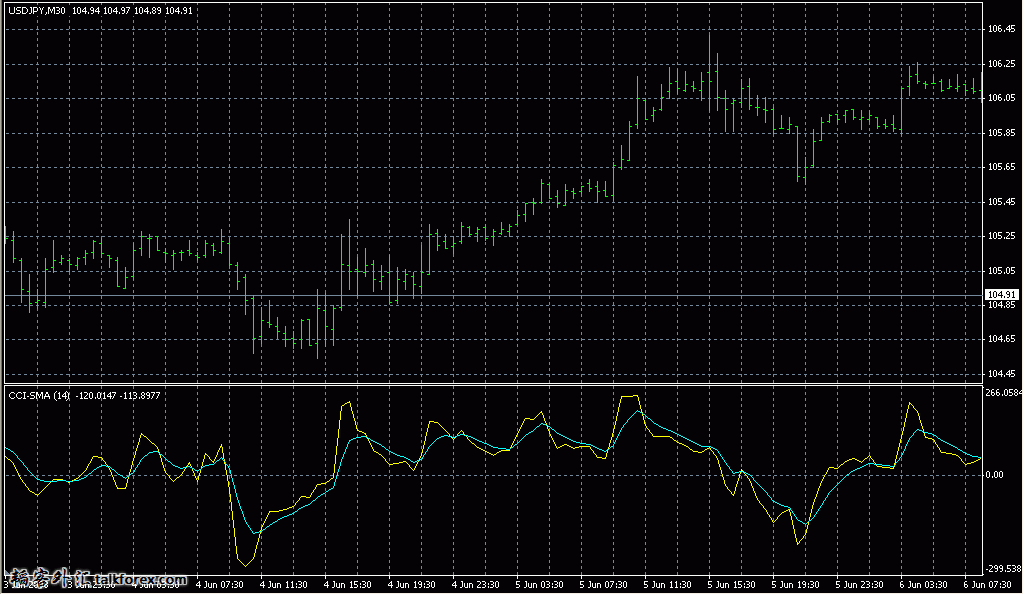Click the 105.85 price scale label

1001,133
